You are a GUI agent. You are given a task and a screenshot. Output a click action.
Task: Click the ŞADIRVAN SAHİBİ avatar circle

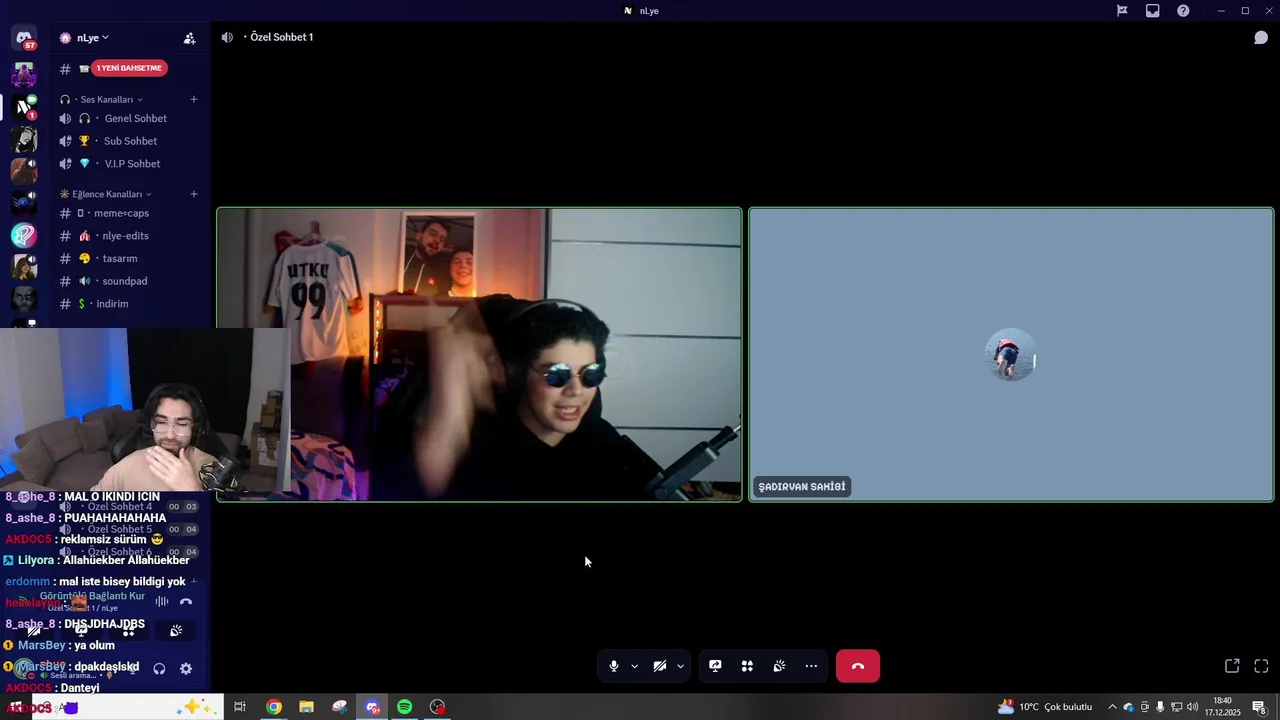[1010, 354]
